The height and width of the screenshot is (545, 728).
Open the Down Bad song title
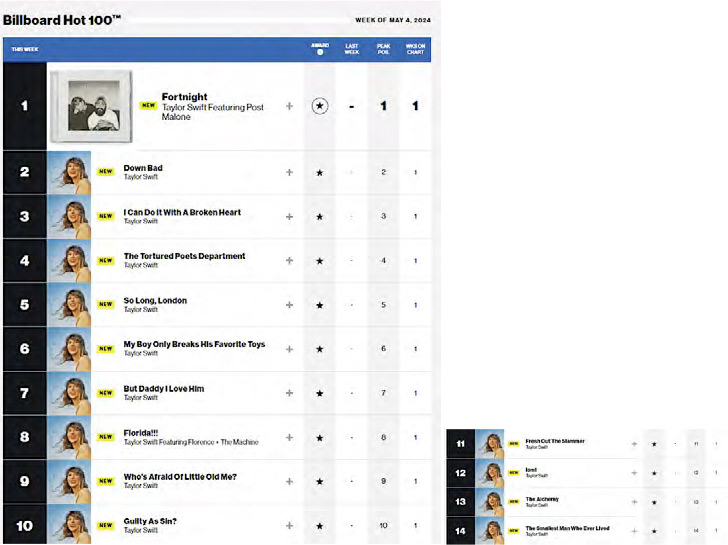coord(143,168)
